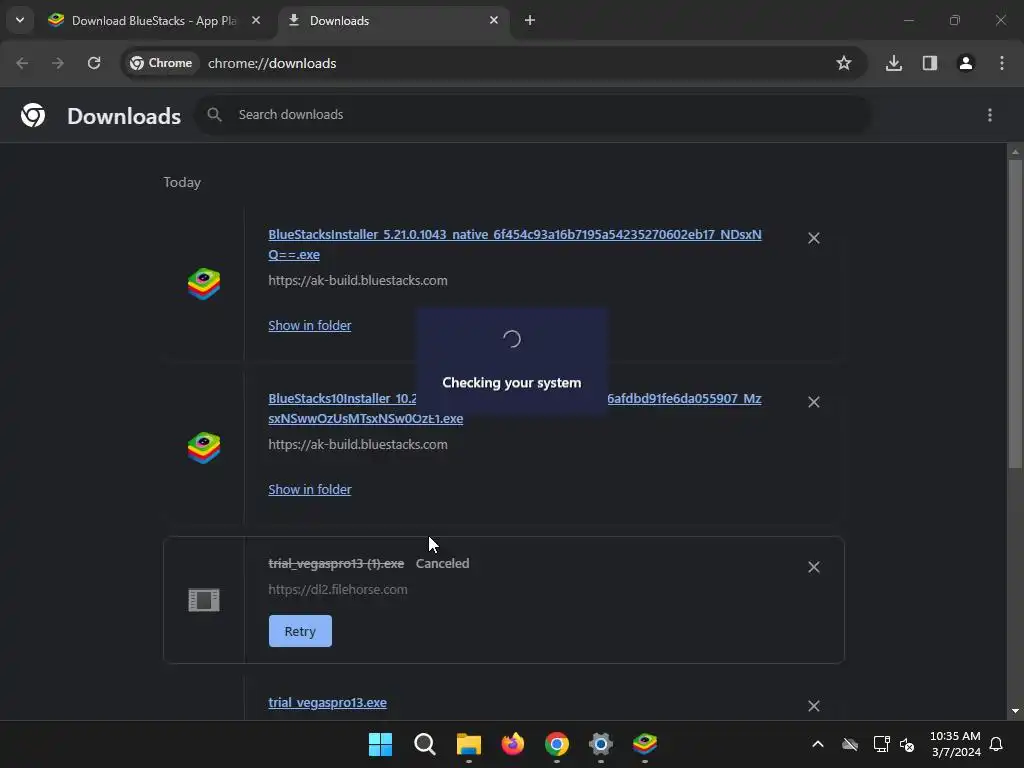The width and height of the screenshot is (1024, 768).
Task: Select the Downloads tab
Action: pos(392,21)
